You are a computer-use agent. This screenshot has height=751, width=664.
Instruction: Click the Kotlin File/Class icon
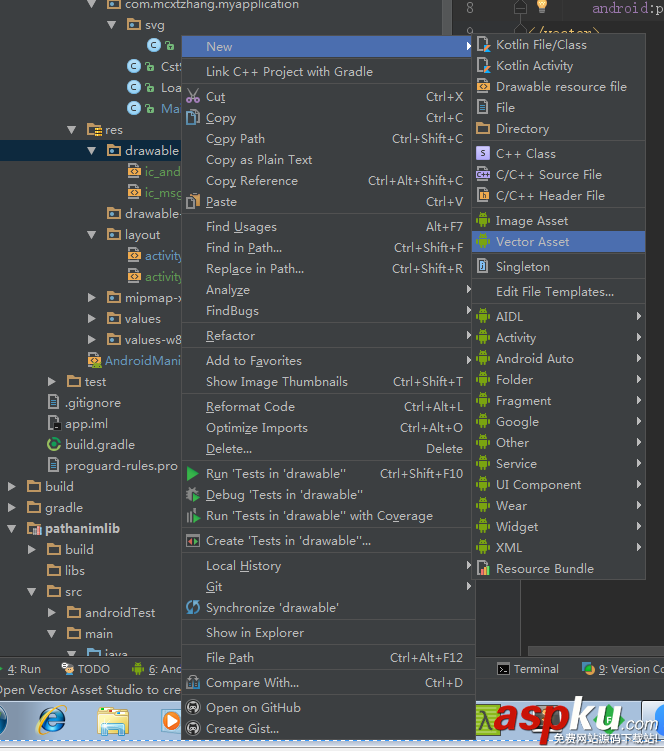pyautogui.click(x=484, y=45)
